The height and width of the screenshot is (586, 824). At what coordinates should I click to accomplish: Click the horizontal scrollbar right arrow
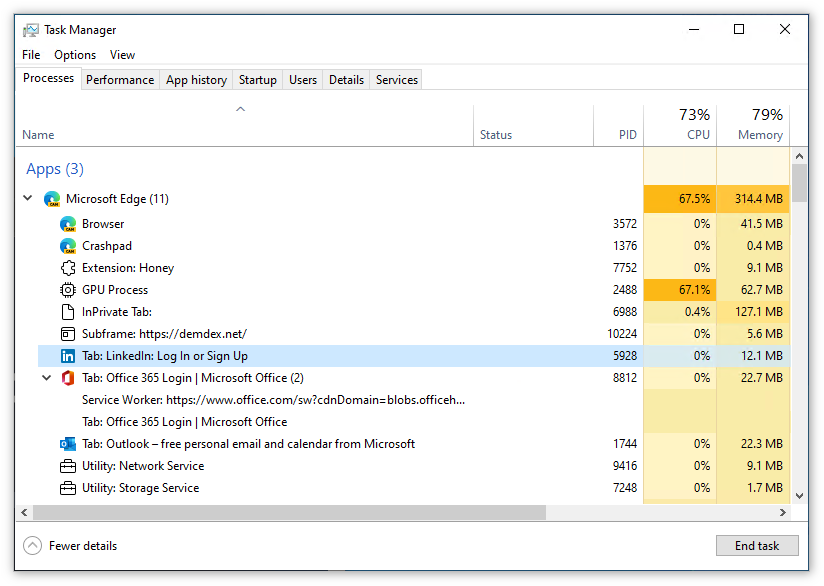[x=782, y=513]
